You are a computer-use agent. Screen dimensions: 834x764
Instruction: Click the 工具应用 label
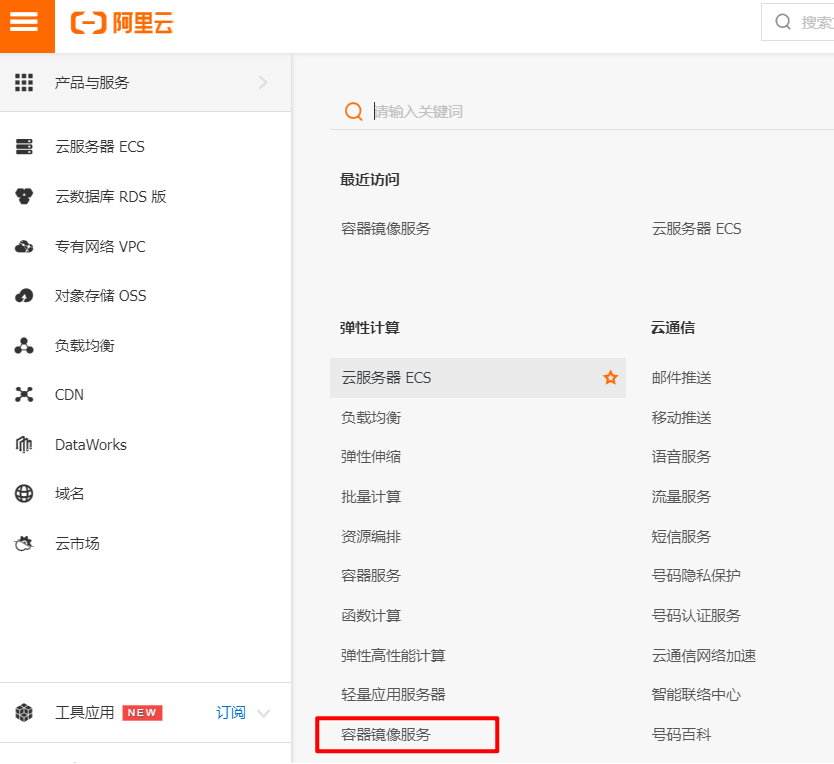(x=85, y=712)
